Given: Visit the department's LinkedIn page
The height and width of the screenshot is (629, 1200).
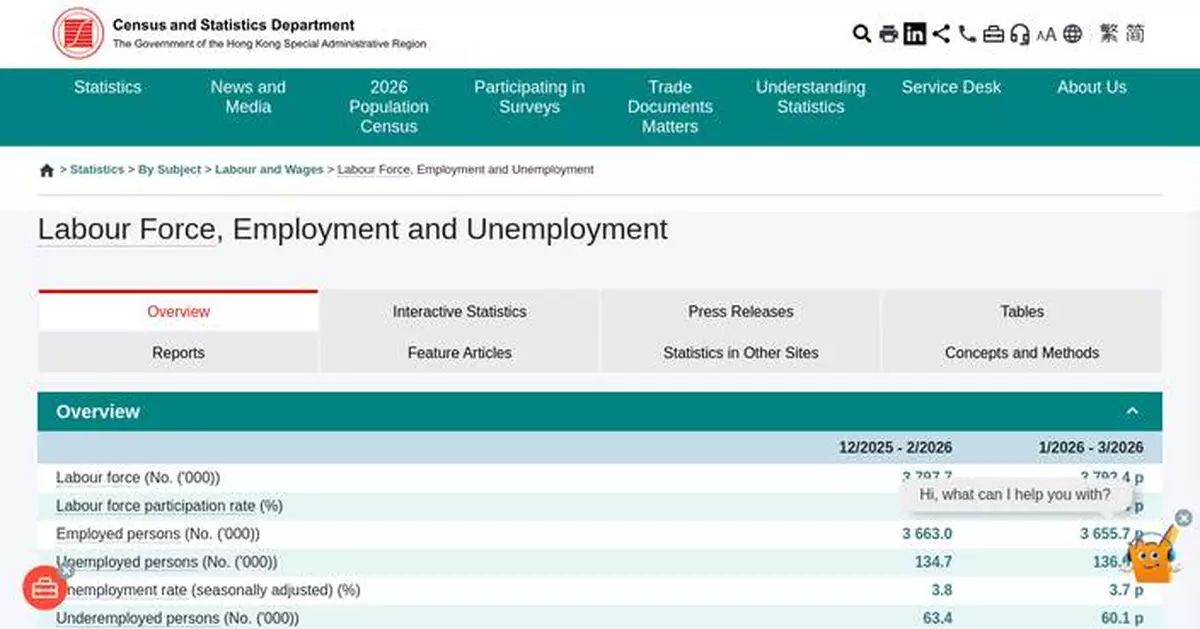Looking at the screenshot, I should point(914,33).
